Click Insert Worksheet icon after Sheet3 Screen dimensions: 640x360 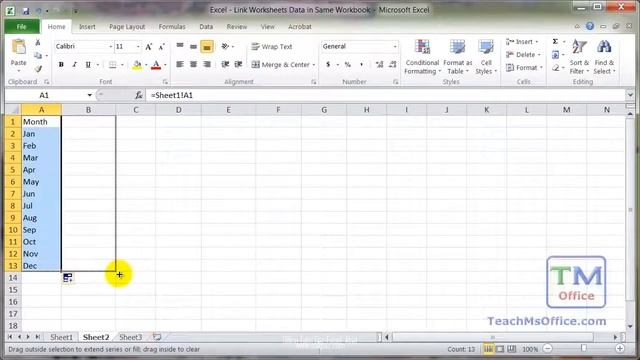(157, 337)
